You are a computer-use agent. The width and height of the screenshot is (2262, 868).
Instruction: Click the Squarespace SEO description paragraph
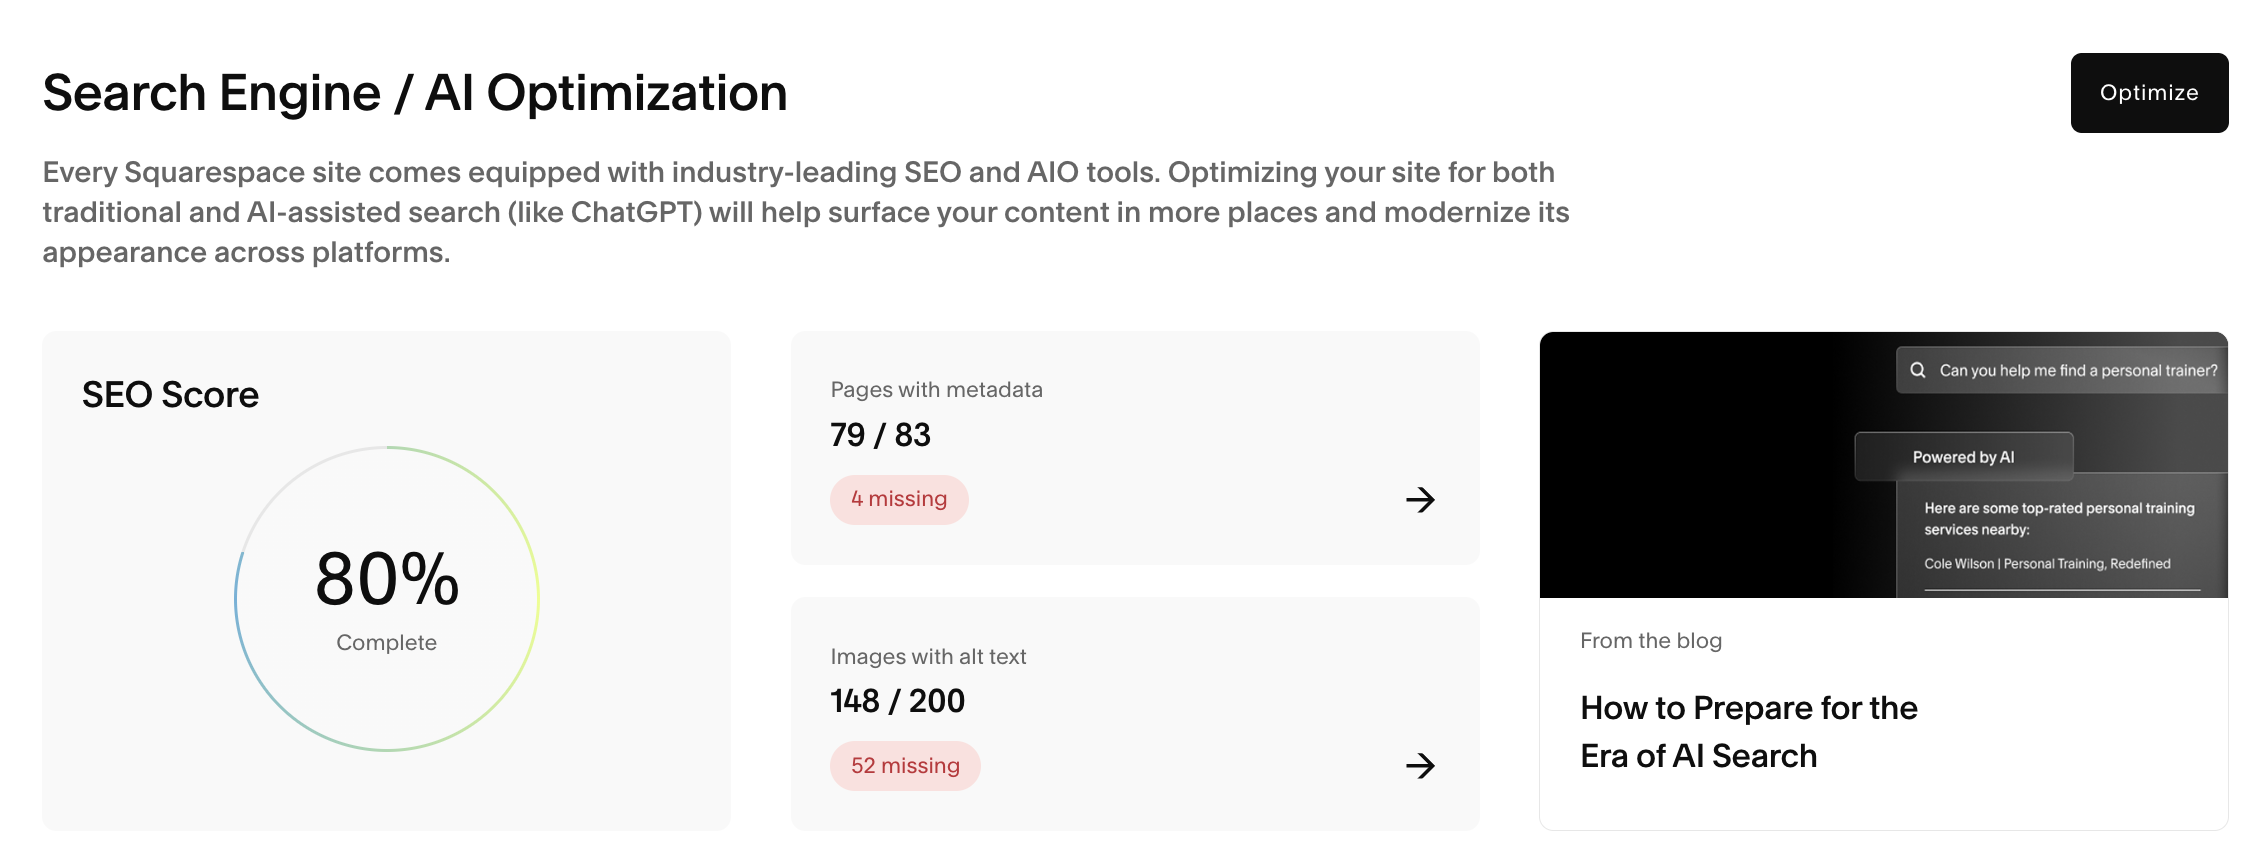click(x=805, y=212)
